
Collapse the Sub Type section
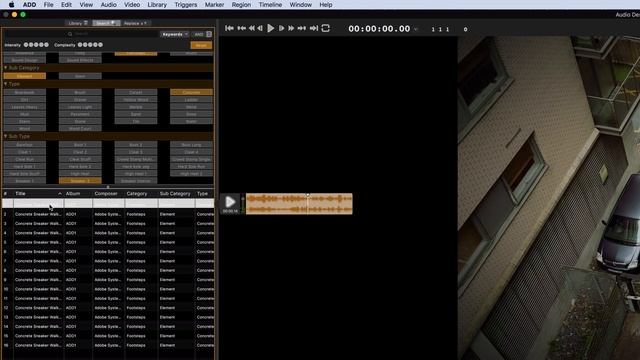(6, 136)
